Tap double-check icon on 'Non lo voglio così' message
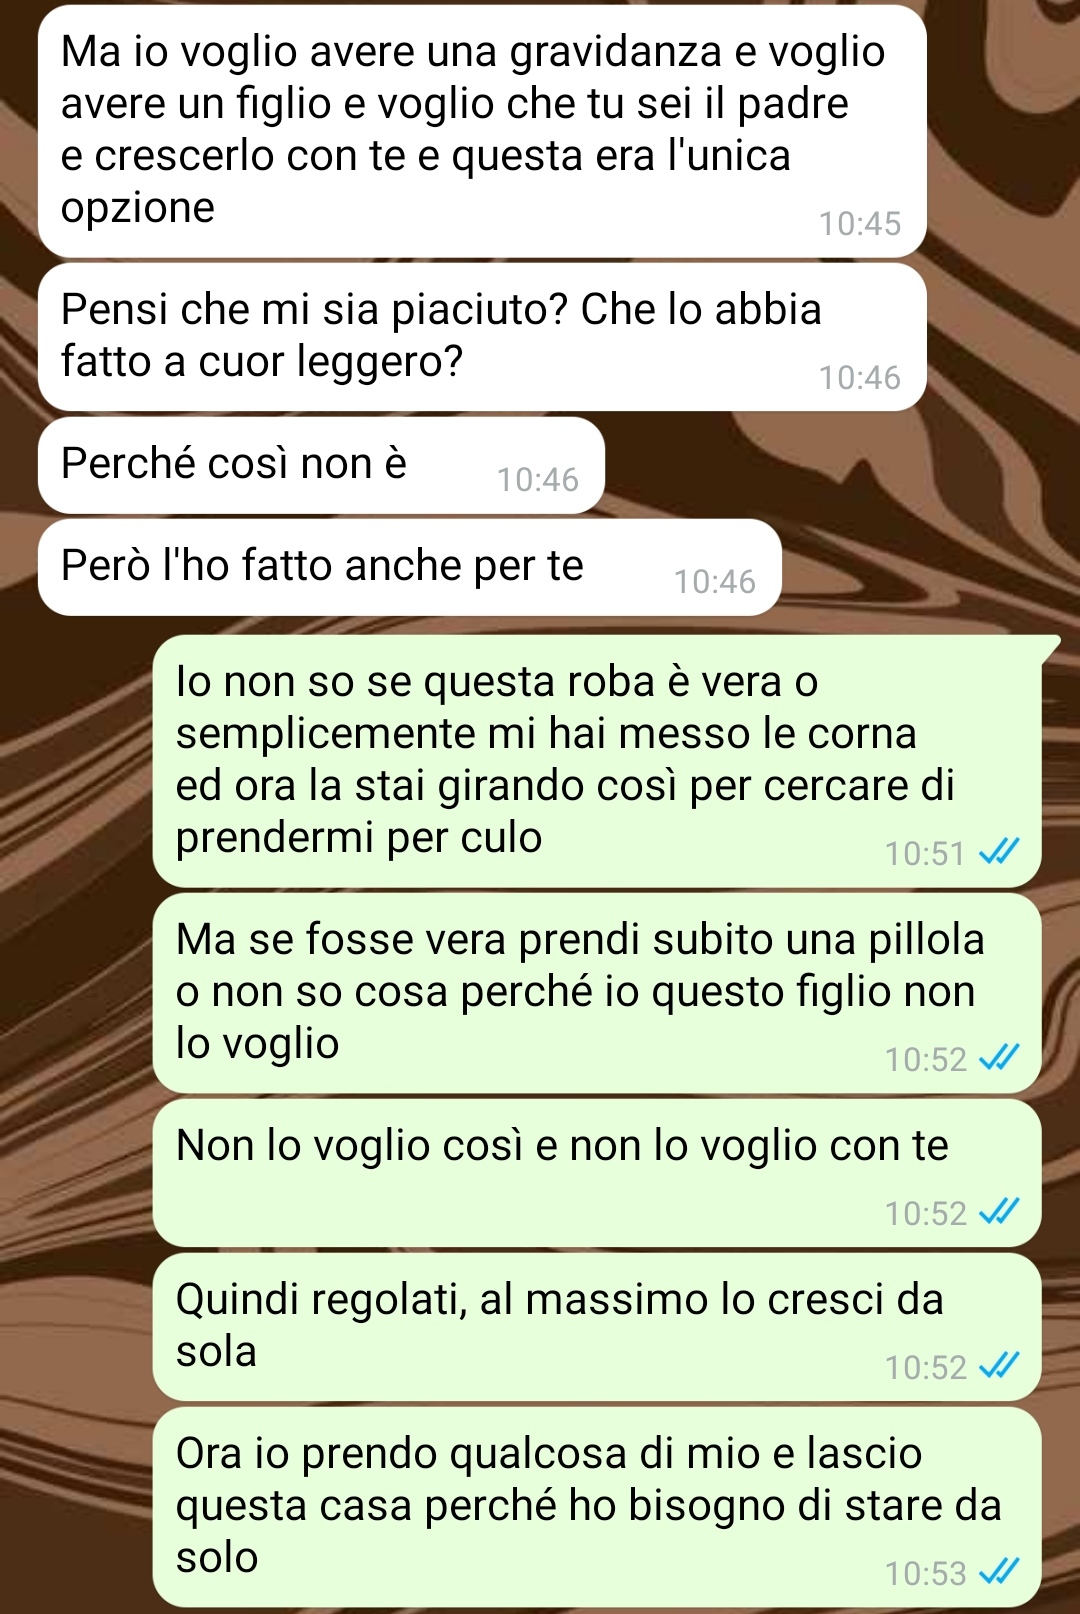The image size is (1080, 1614). point(998,1212)
